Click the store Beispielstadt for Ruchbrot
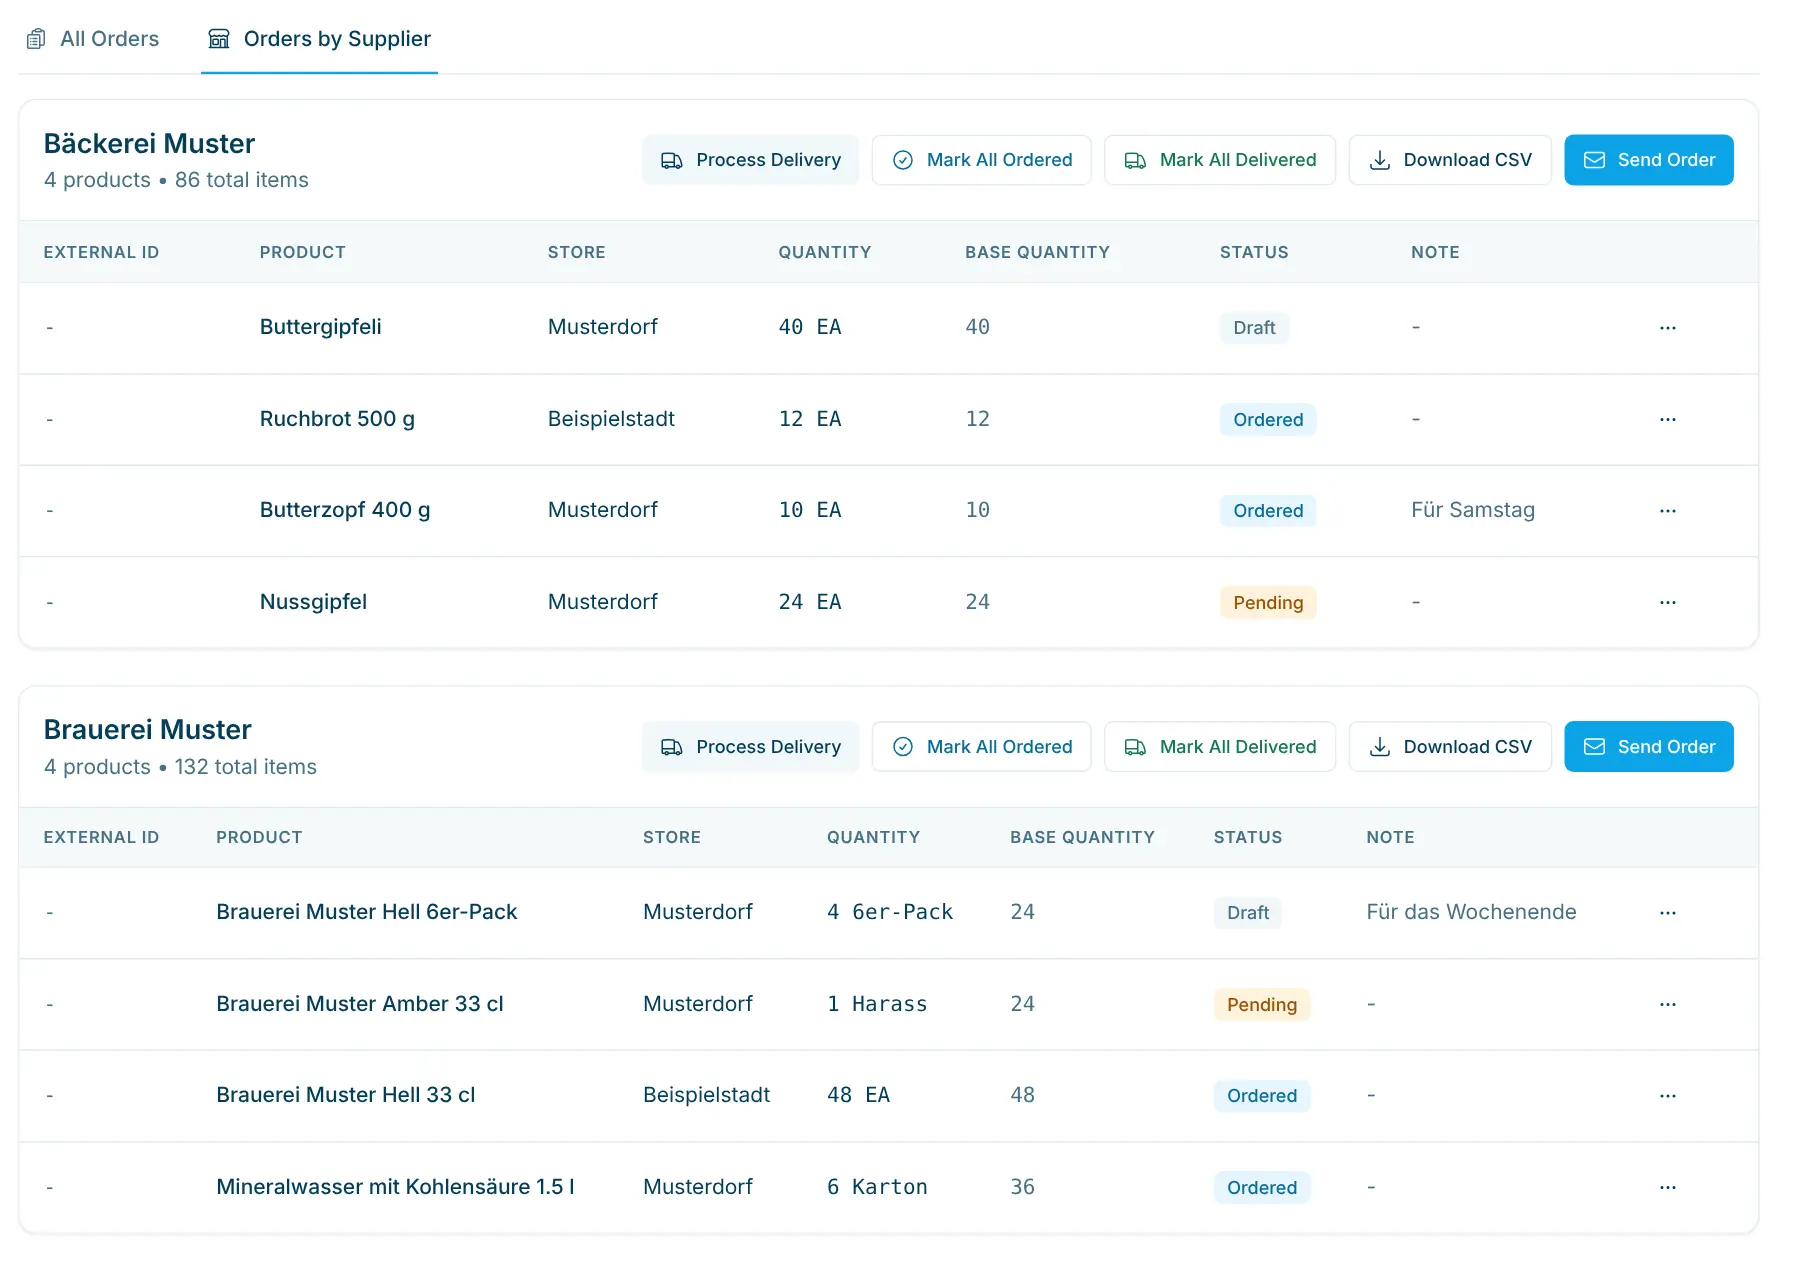This screenshot has height=1271, width=1796. pos(611,419)
